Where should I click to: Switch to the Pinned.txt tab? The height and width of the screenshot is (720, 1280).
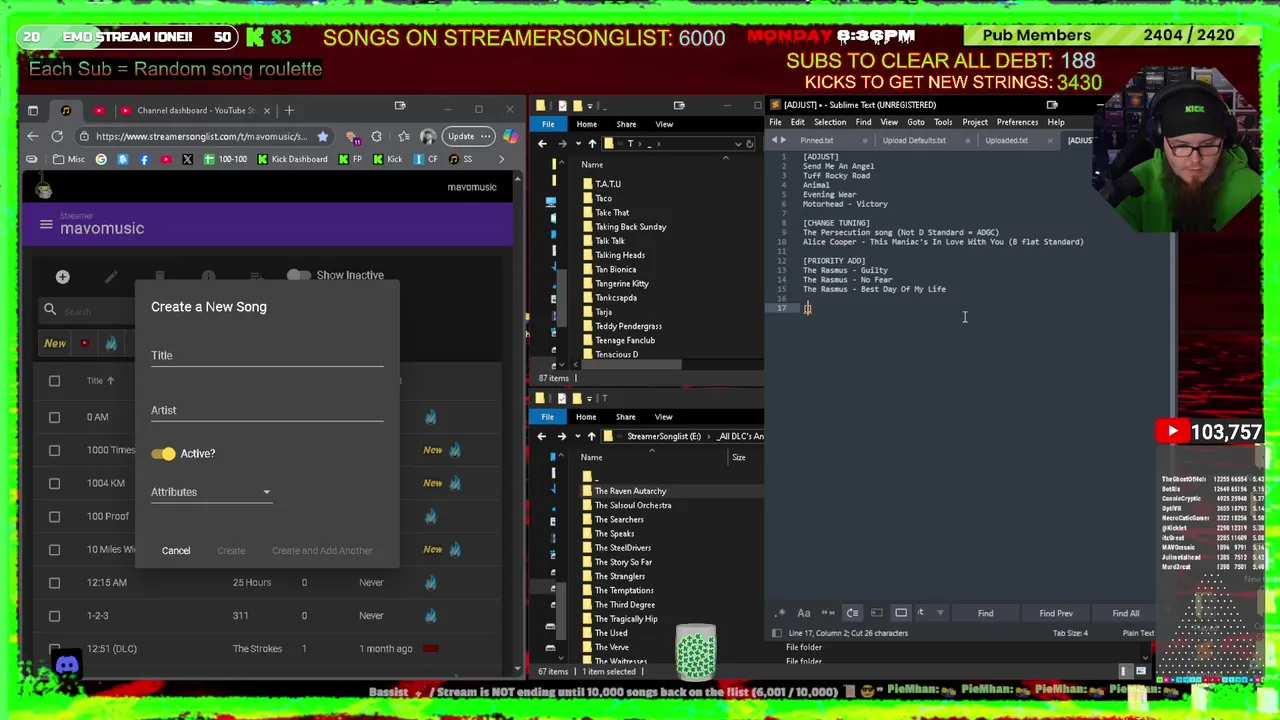pos(817,141)
